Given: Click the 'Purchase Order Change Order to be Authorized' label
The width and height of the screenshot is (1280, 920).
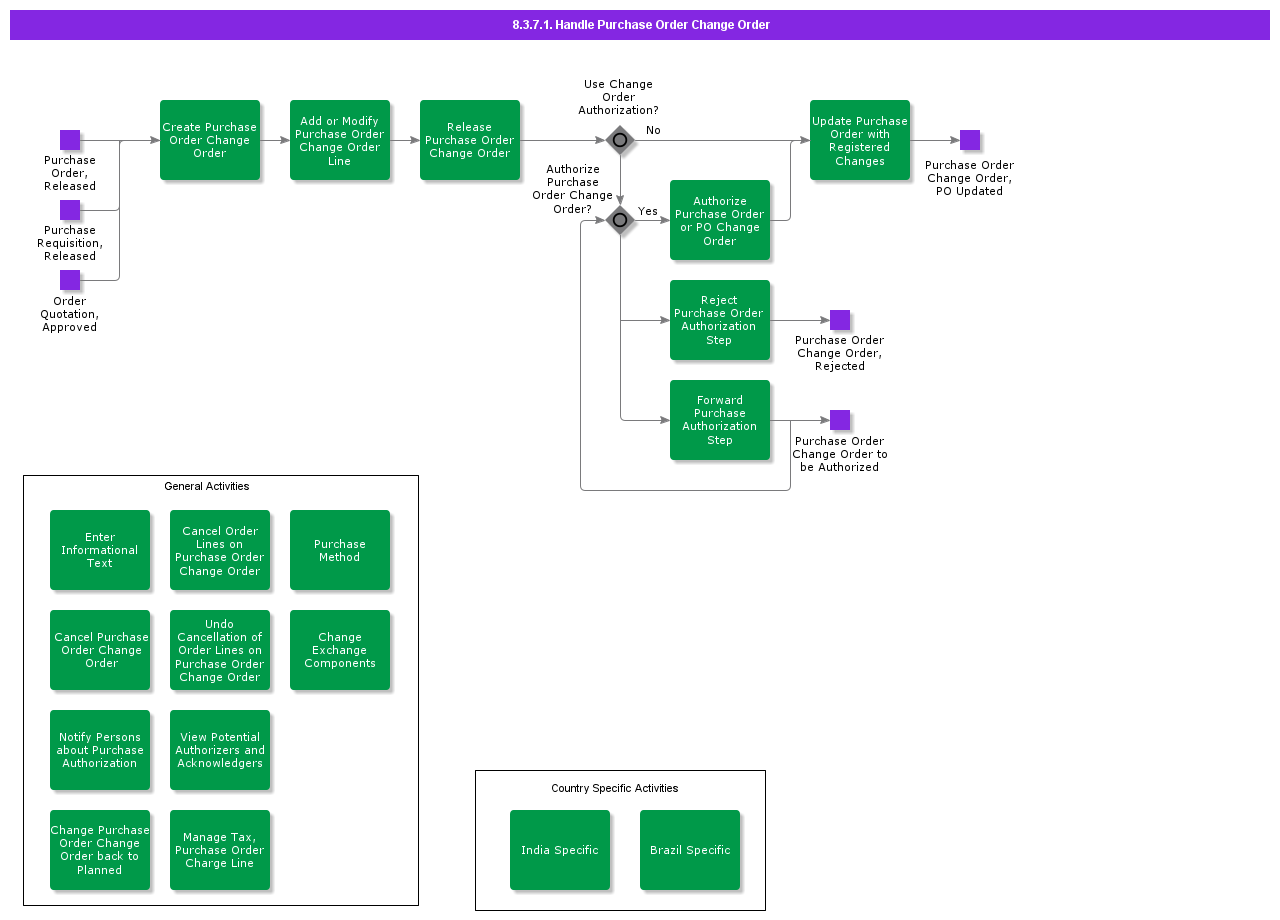Looking at the screenshot, I should pos(840,454).
